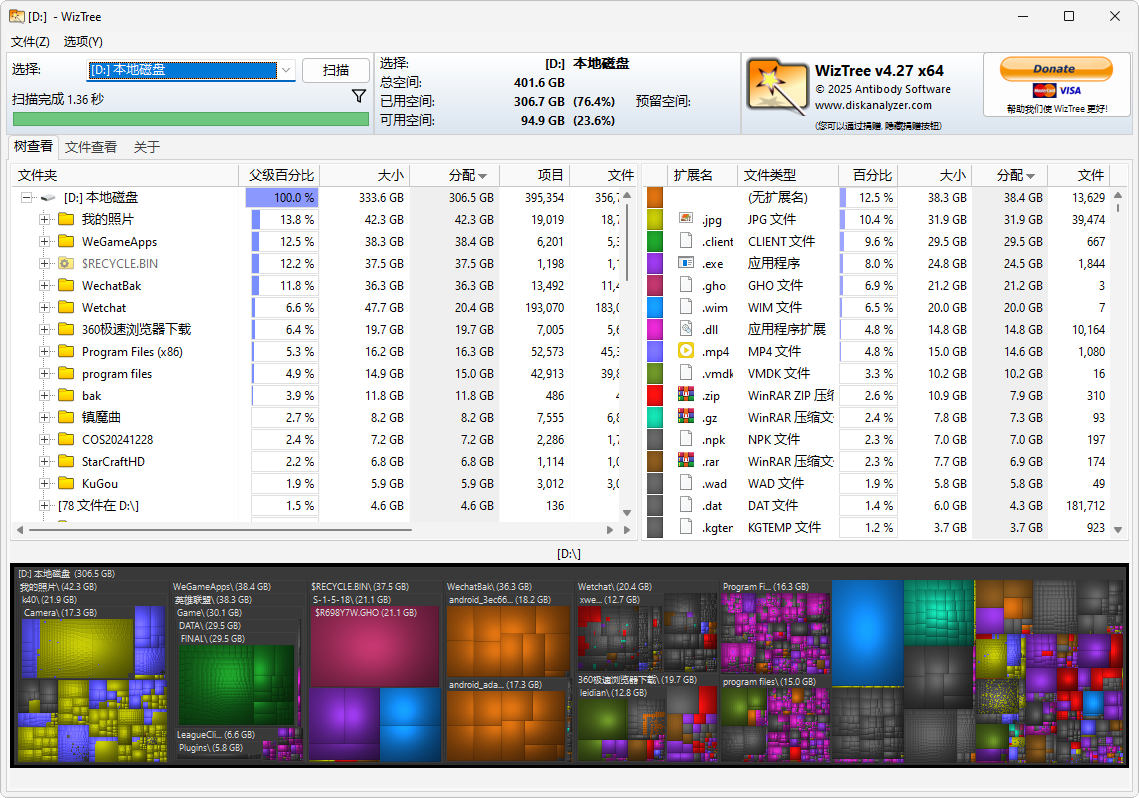
Task: Switch to the 文件查看 tab
Action: point(91,147)
